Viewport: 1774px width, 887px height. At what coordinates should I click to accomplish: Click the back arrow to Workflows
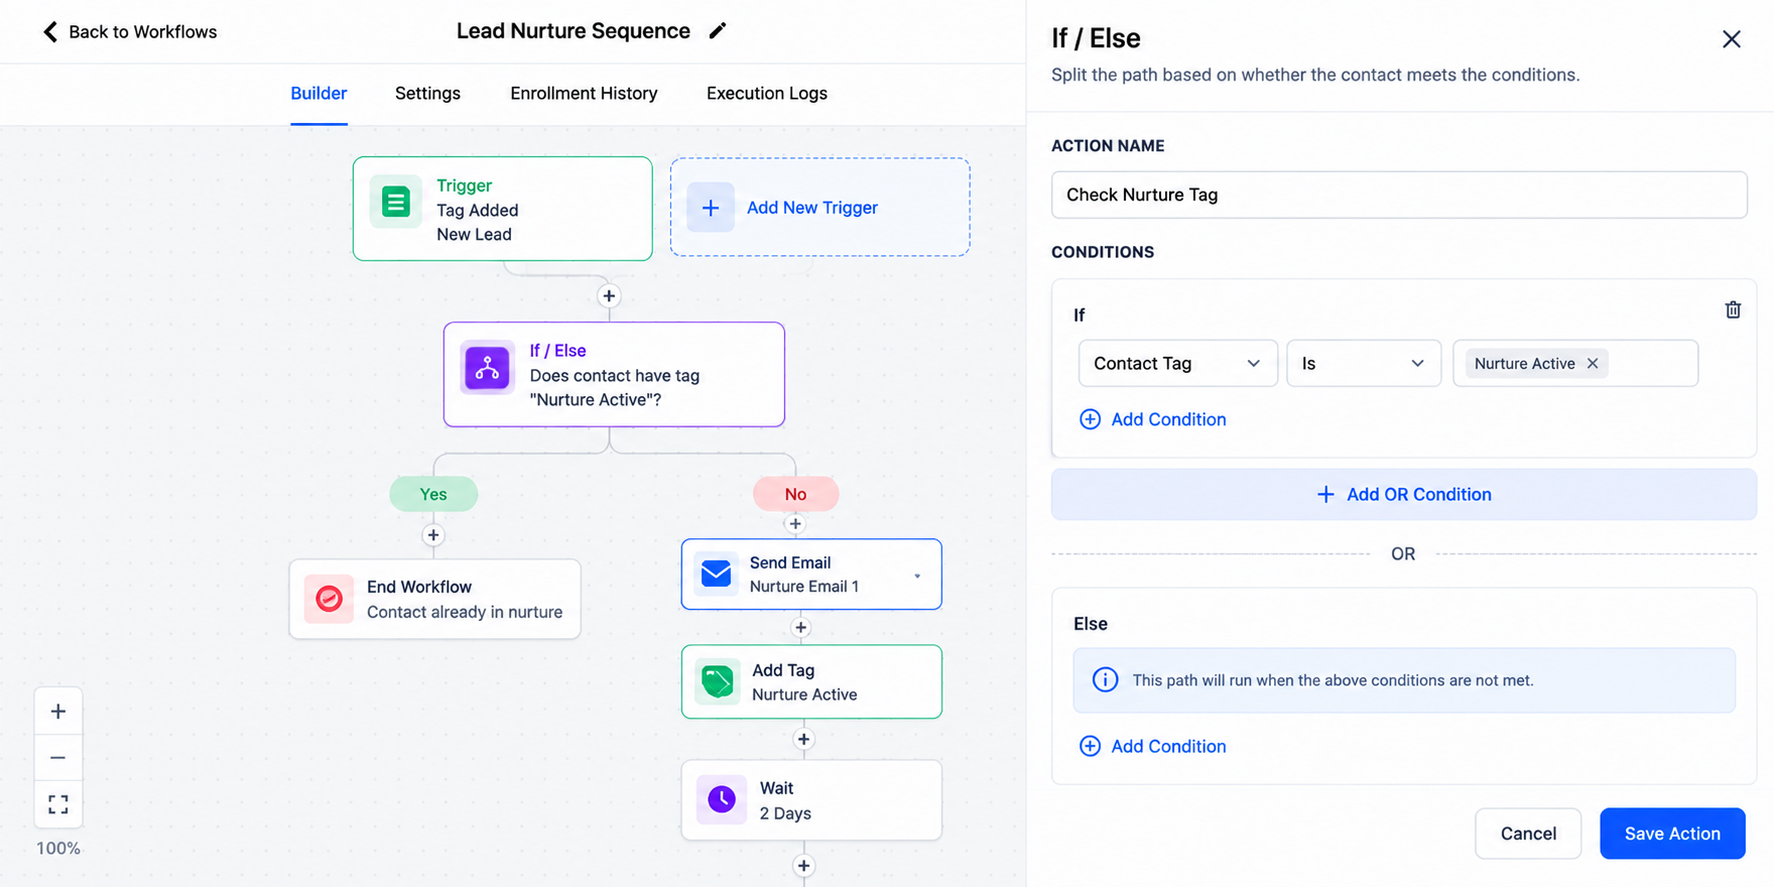pyautogui.click(x=50, y=32)
